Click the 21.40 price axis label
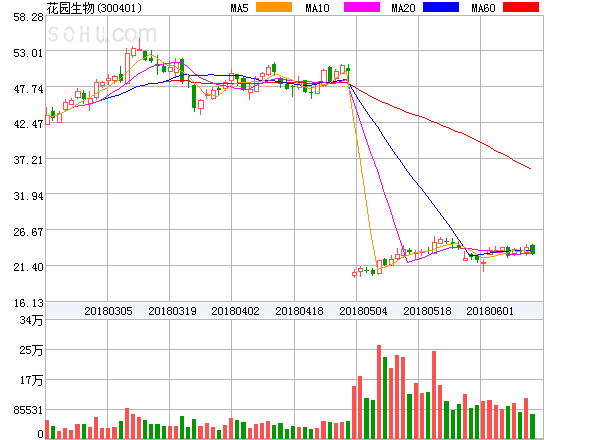The image size is (600, 440). (28, 267)
